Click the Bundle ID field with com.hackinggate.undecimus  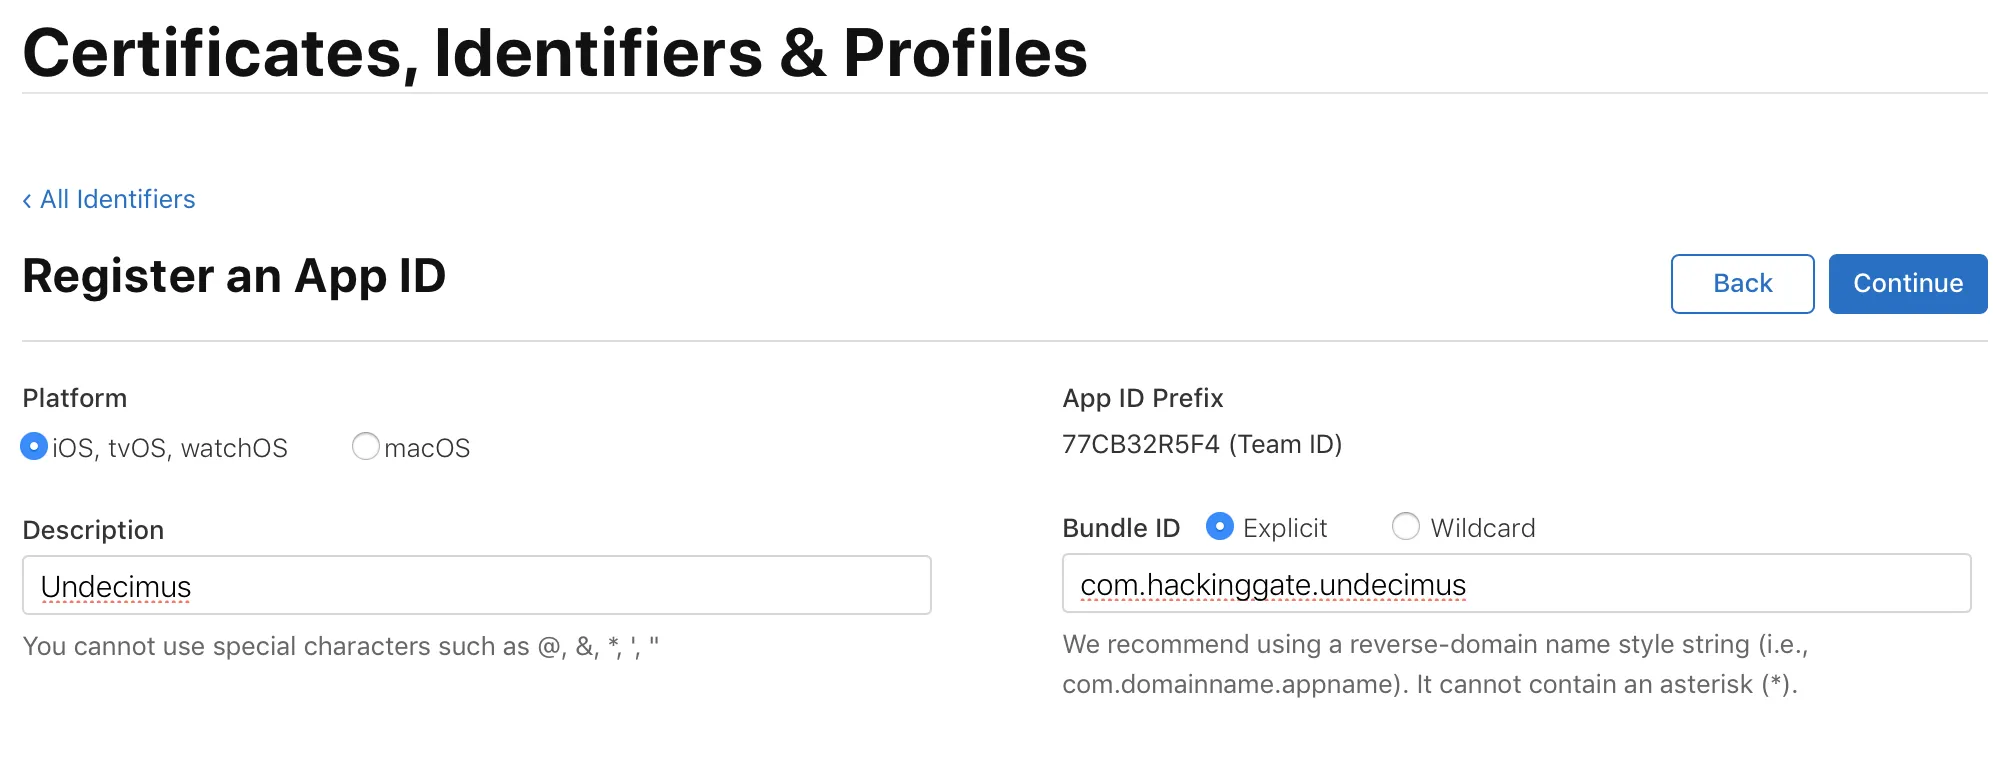click(x=1516, y=584)
